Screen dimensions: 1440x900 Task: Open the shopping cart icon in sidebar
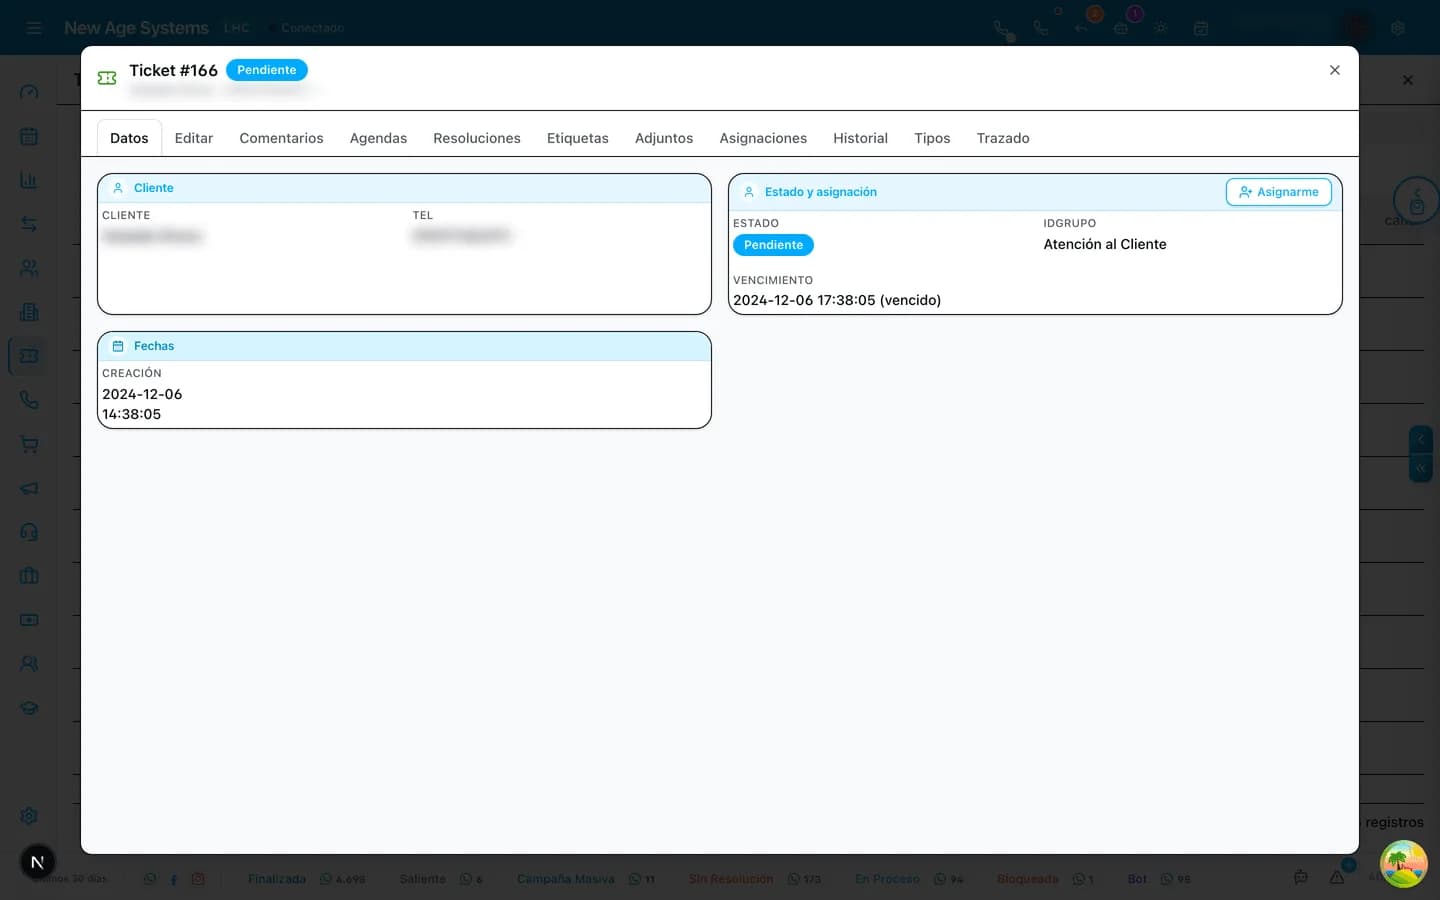click(x=29, y=444)
